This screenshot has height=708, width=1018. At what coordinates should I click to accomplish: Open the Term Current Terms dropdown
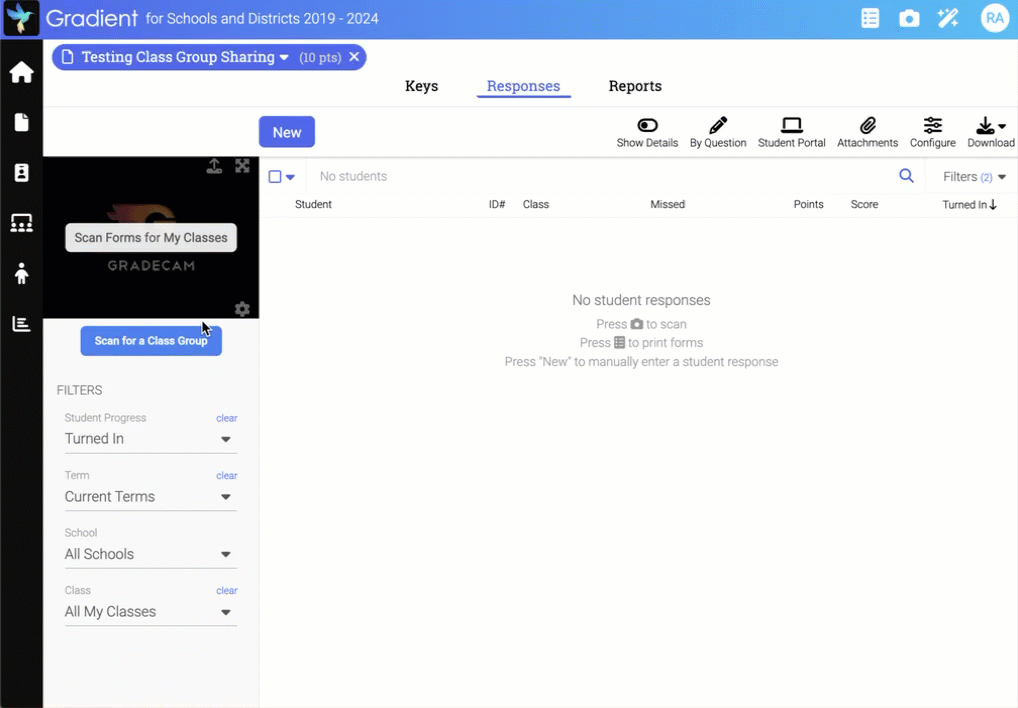coord(151,496)
